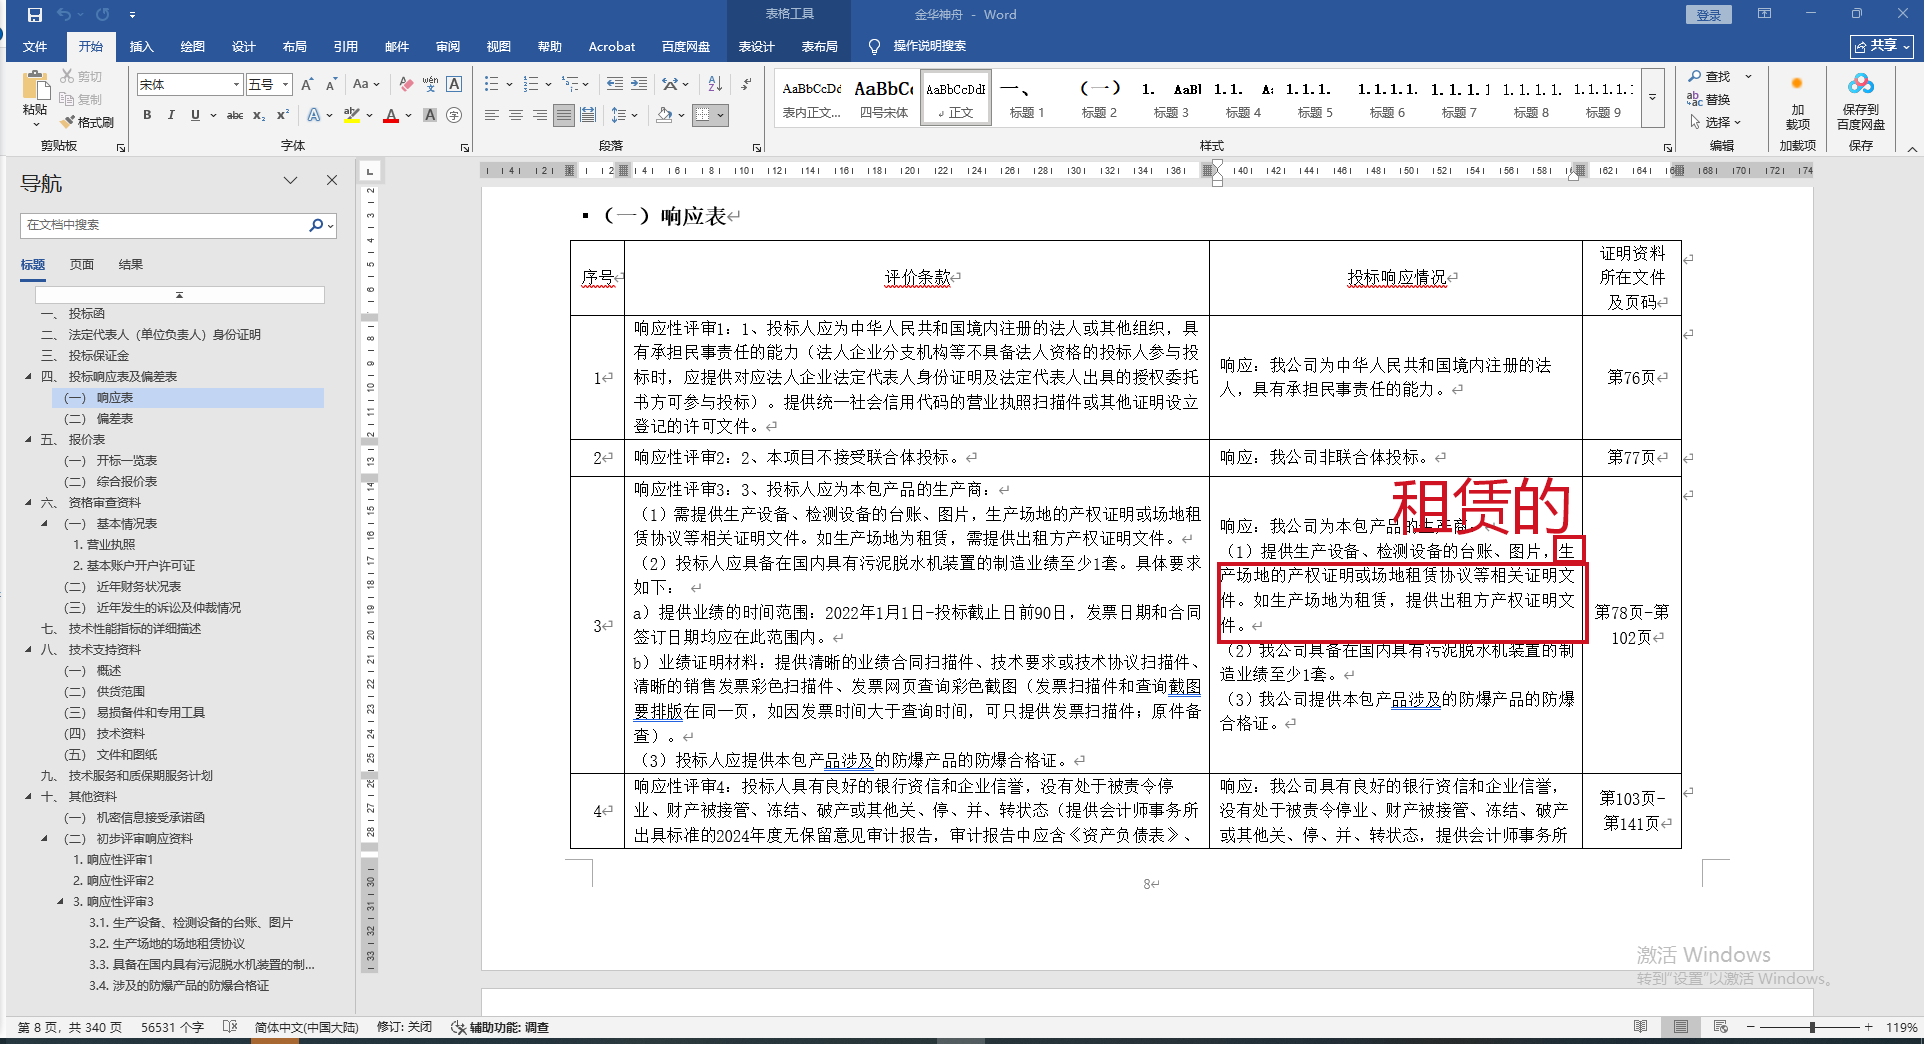Decrease paragraph indent
1924x1044 pixels.
[615, 85]
